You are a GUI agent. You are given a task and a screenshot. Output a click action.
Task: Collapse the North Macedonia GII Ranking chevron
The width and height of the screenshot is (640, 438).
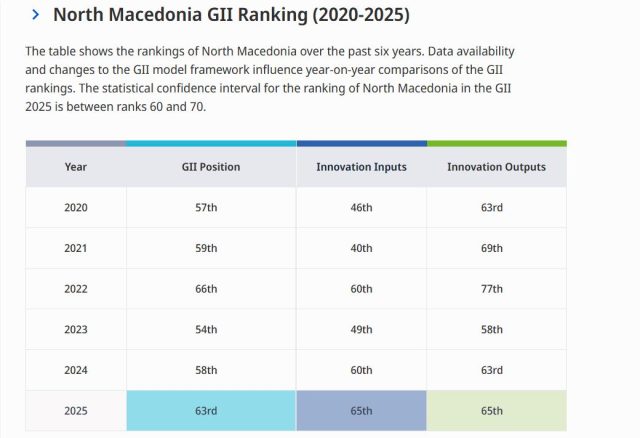coord(35,15)
